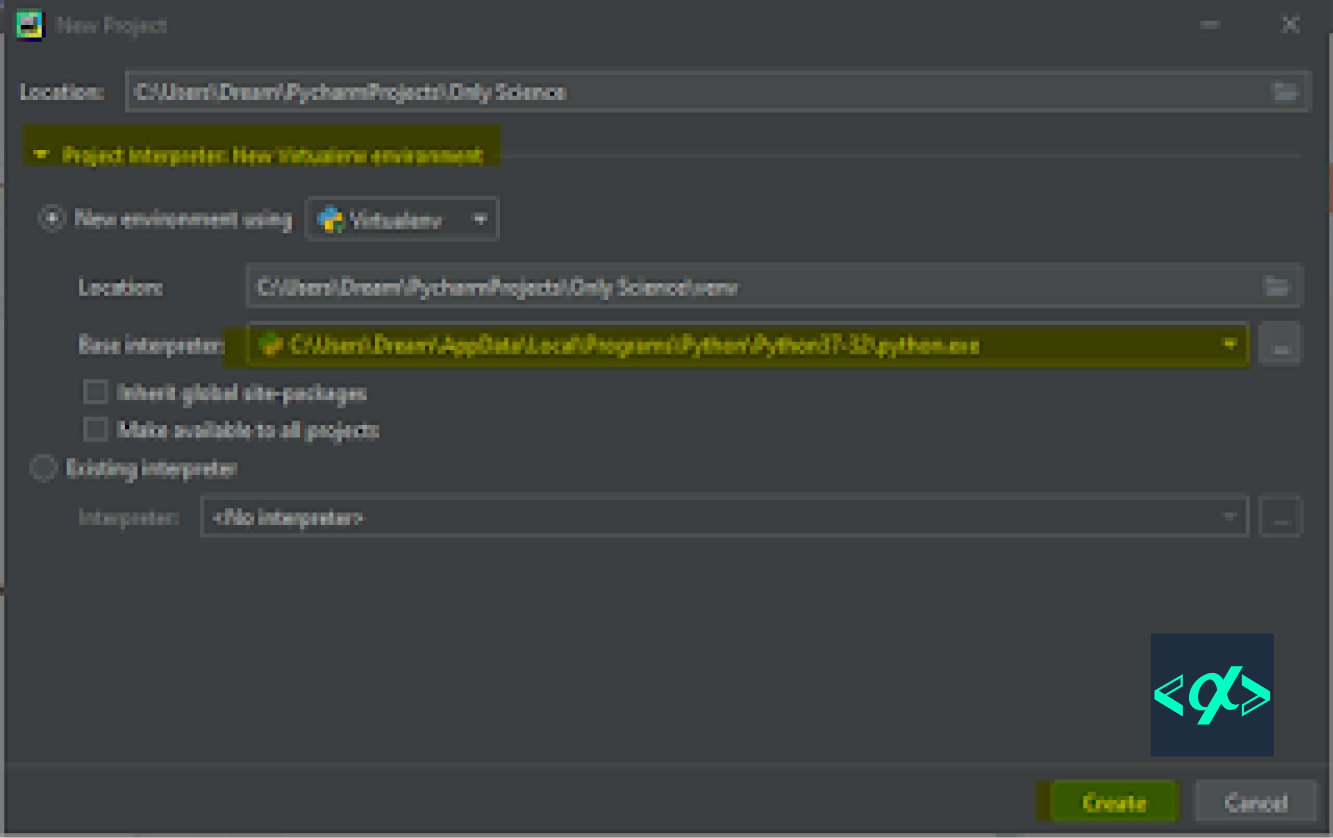This screenshot has height=838, width=1333.
Task: Open the Base interpreter dropdown list
Action: [x=1229, y=344]
